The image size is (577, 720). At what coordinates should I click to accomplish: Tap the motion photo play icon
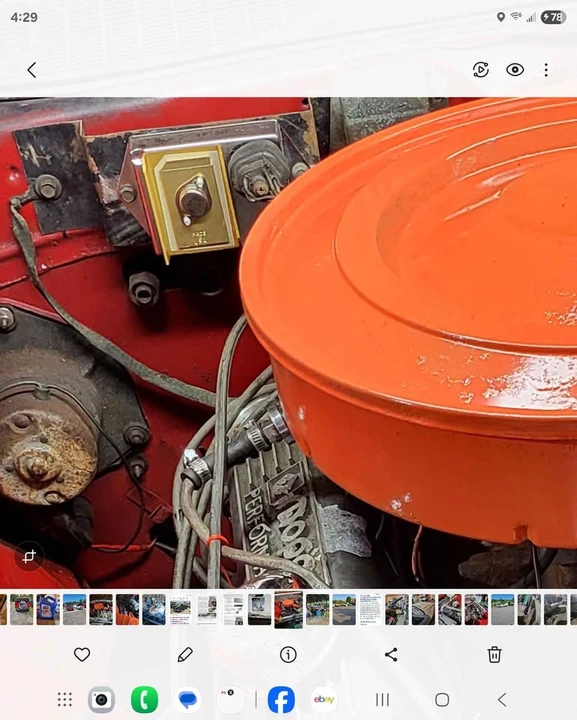tap(481, 70)
